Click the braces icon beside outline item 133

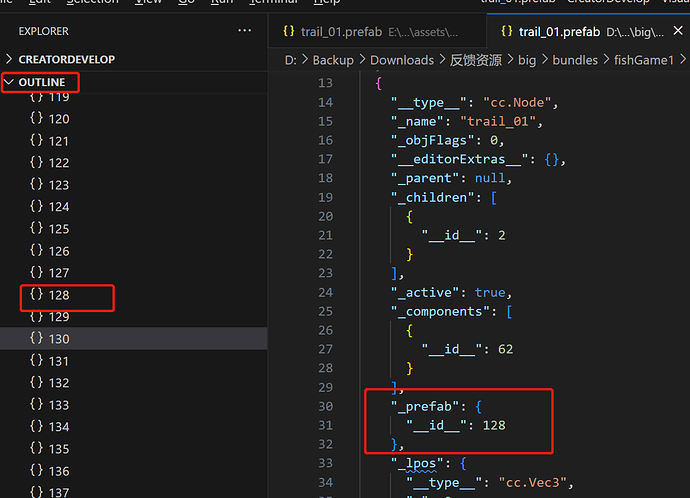coord(37,405)
